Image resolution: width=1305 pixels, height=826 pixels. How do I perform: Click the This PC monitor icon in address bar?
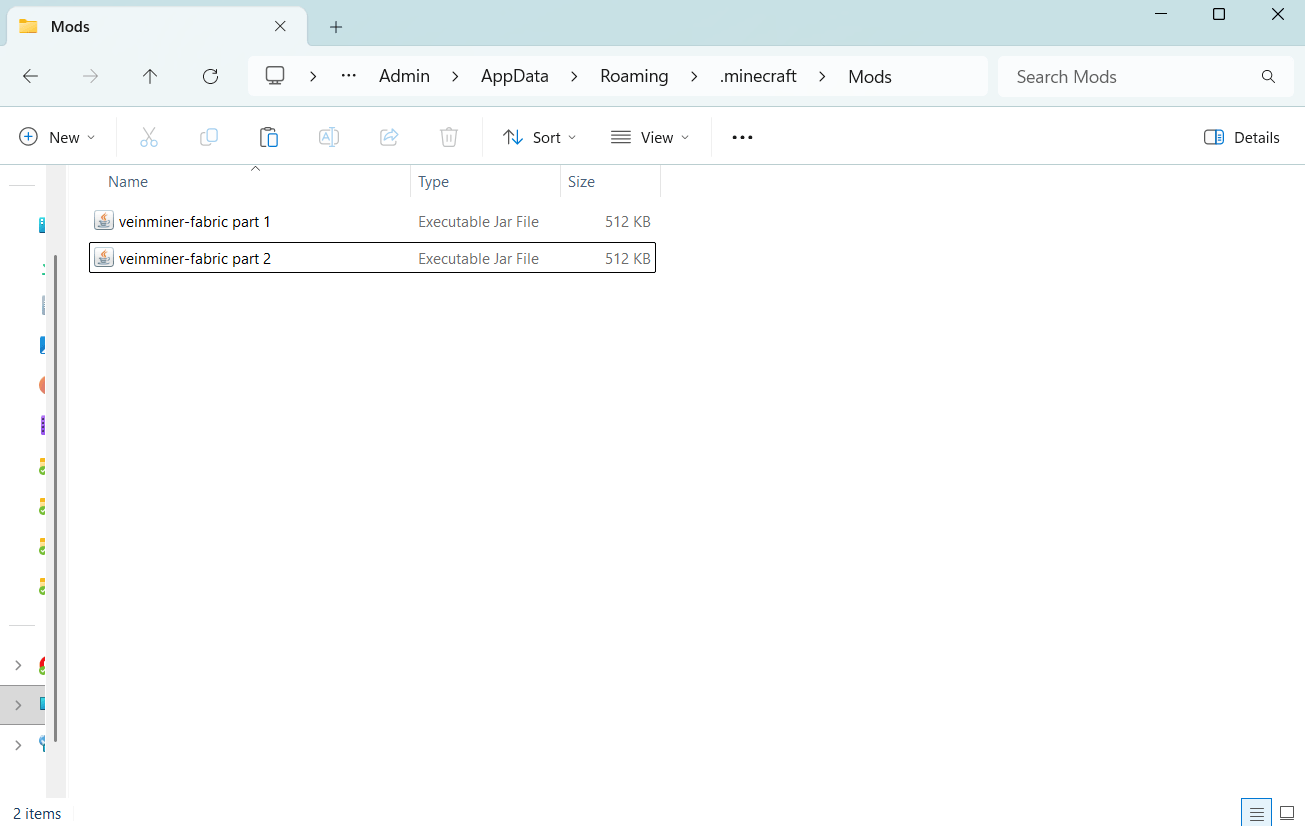click(x=275, y=76)
